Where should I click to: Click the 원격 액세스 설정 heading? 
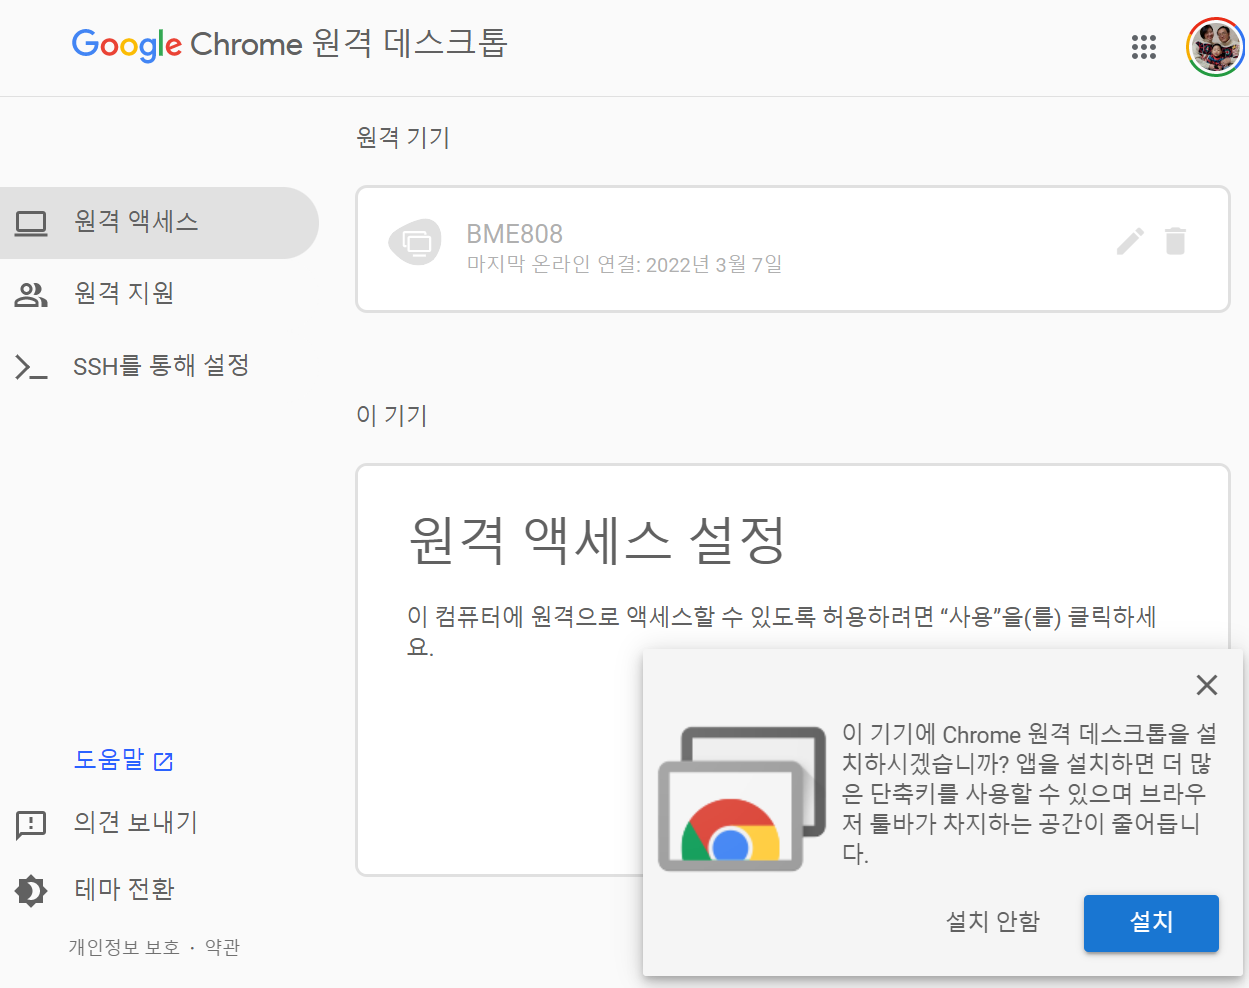(597, 540)
